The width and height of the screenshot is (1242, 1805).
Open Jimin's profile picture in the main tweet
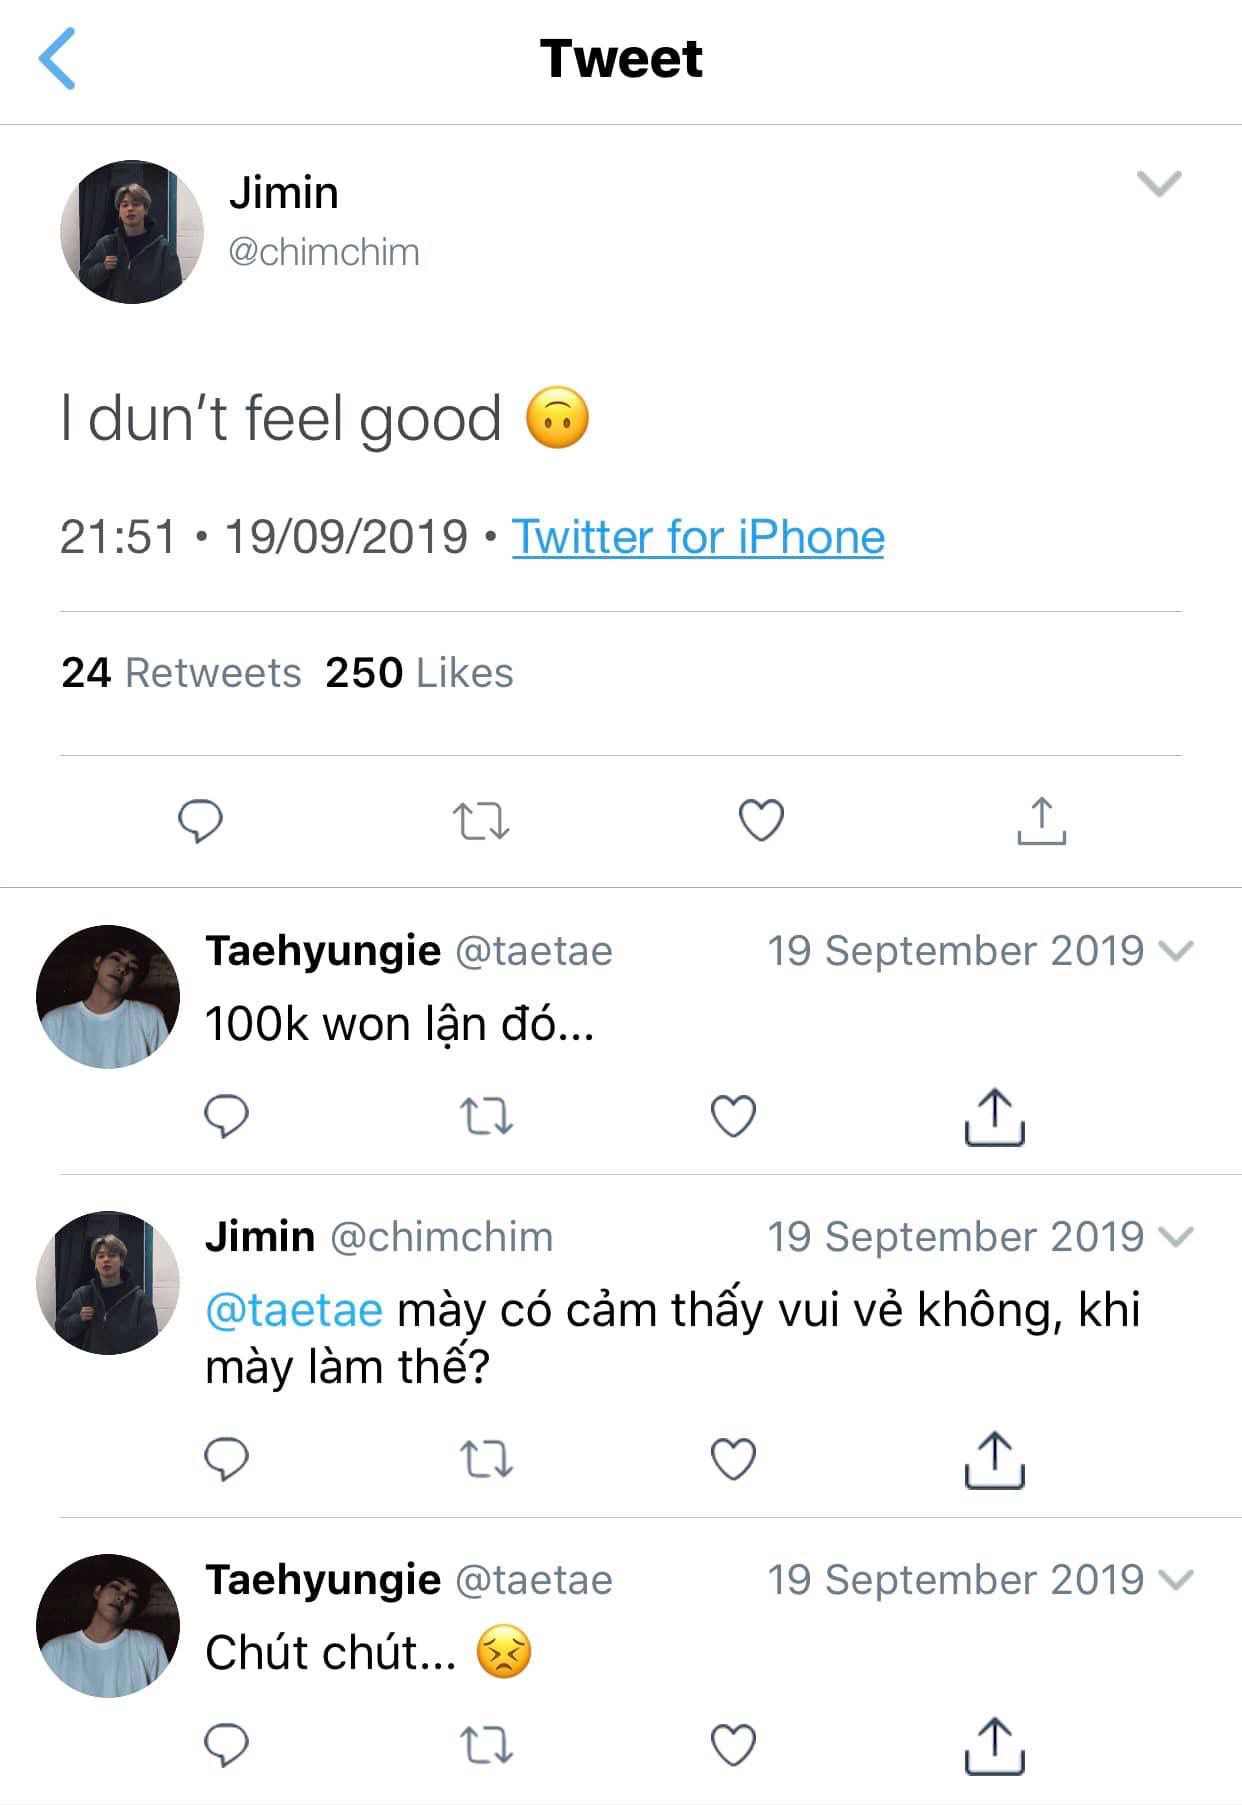132,232
